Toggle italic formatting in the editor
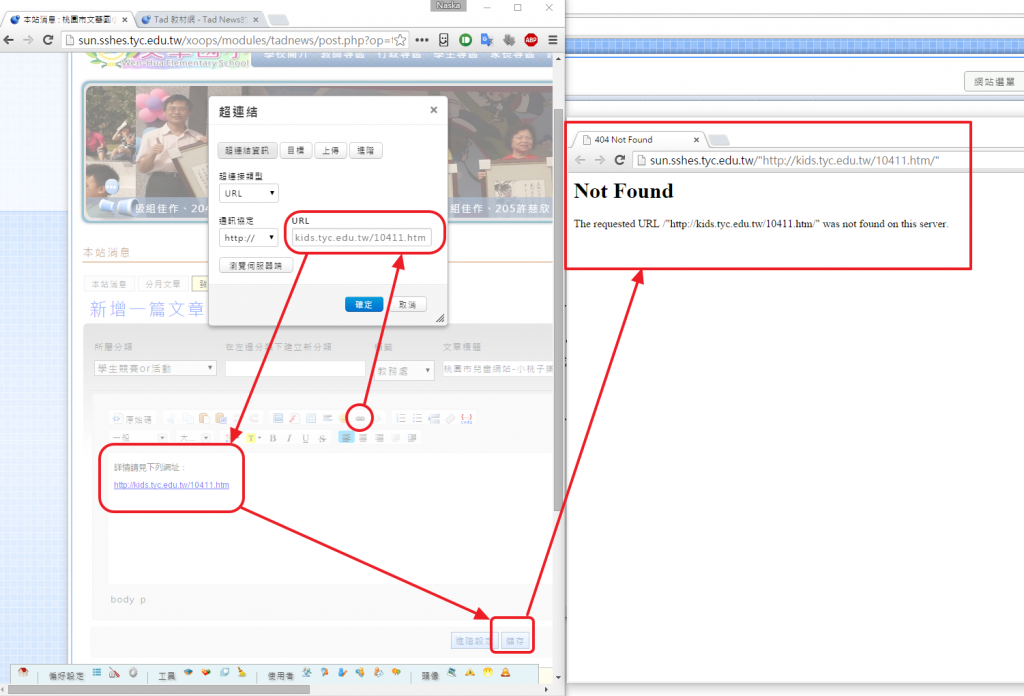Viewport: 1024px width, 696px height. [x=289, y=438]
